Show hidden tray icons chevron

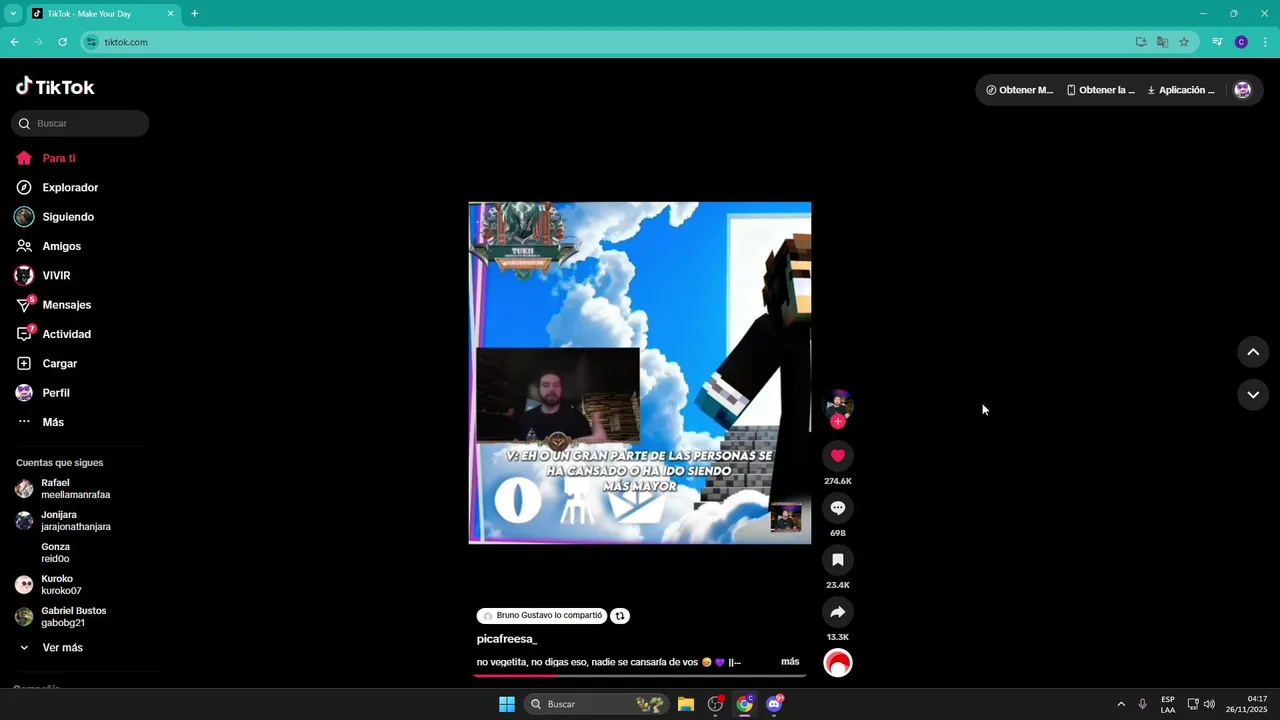click(x=1121, y=704)
